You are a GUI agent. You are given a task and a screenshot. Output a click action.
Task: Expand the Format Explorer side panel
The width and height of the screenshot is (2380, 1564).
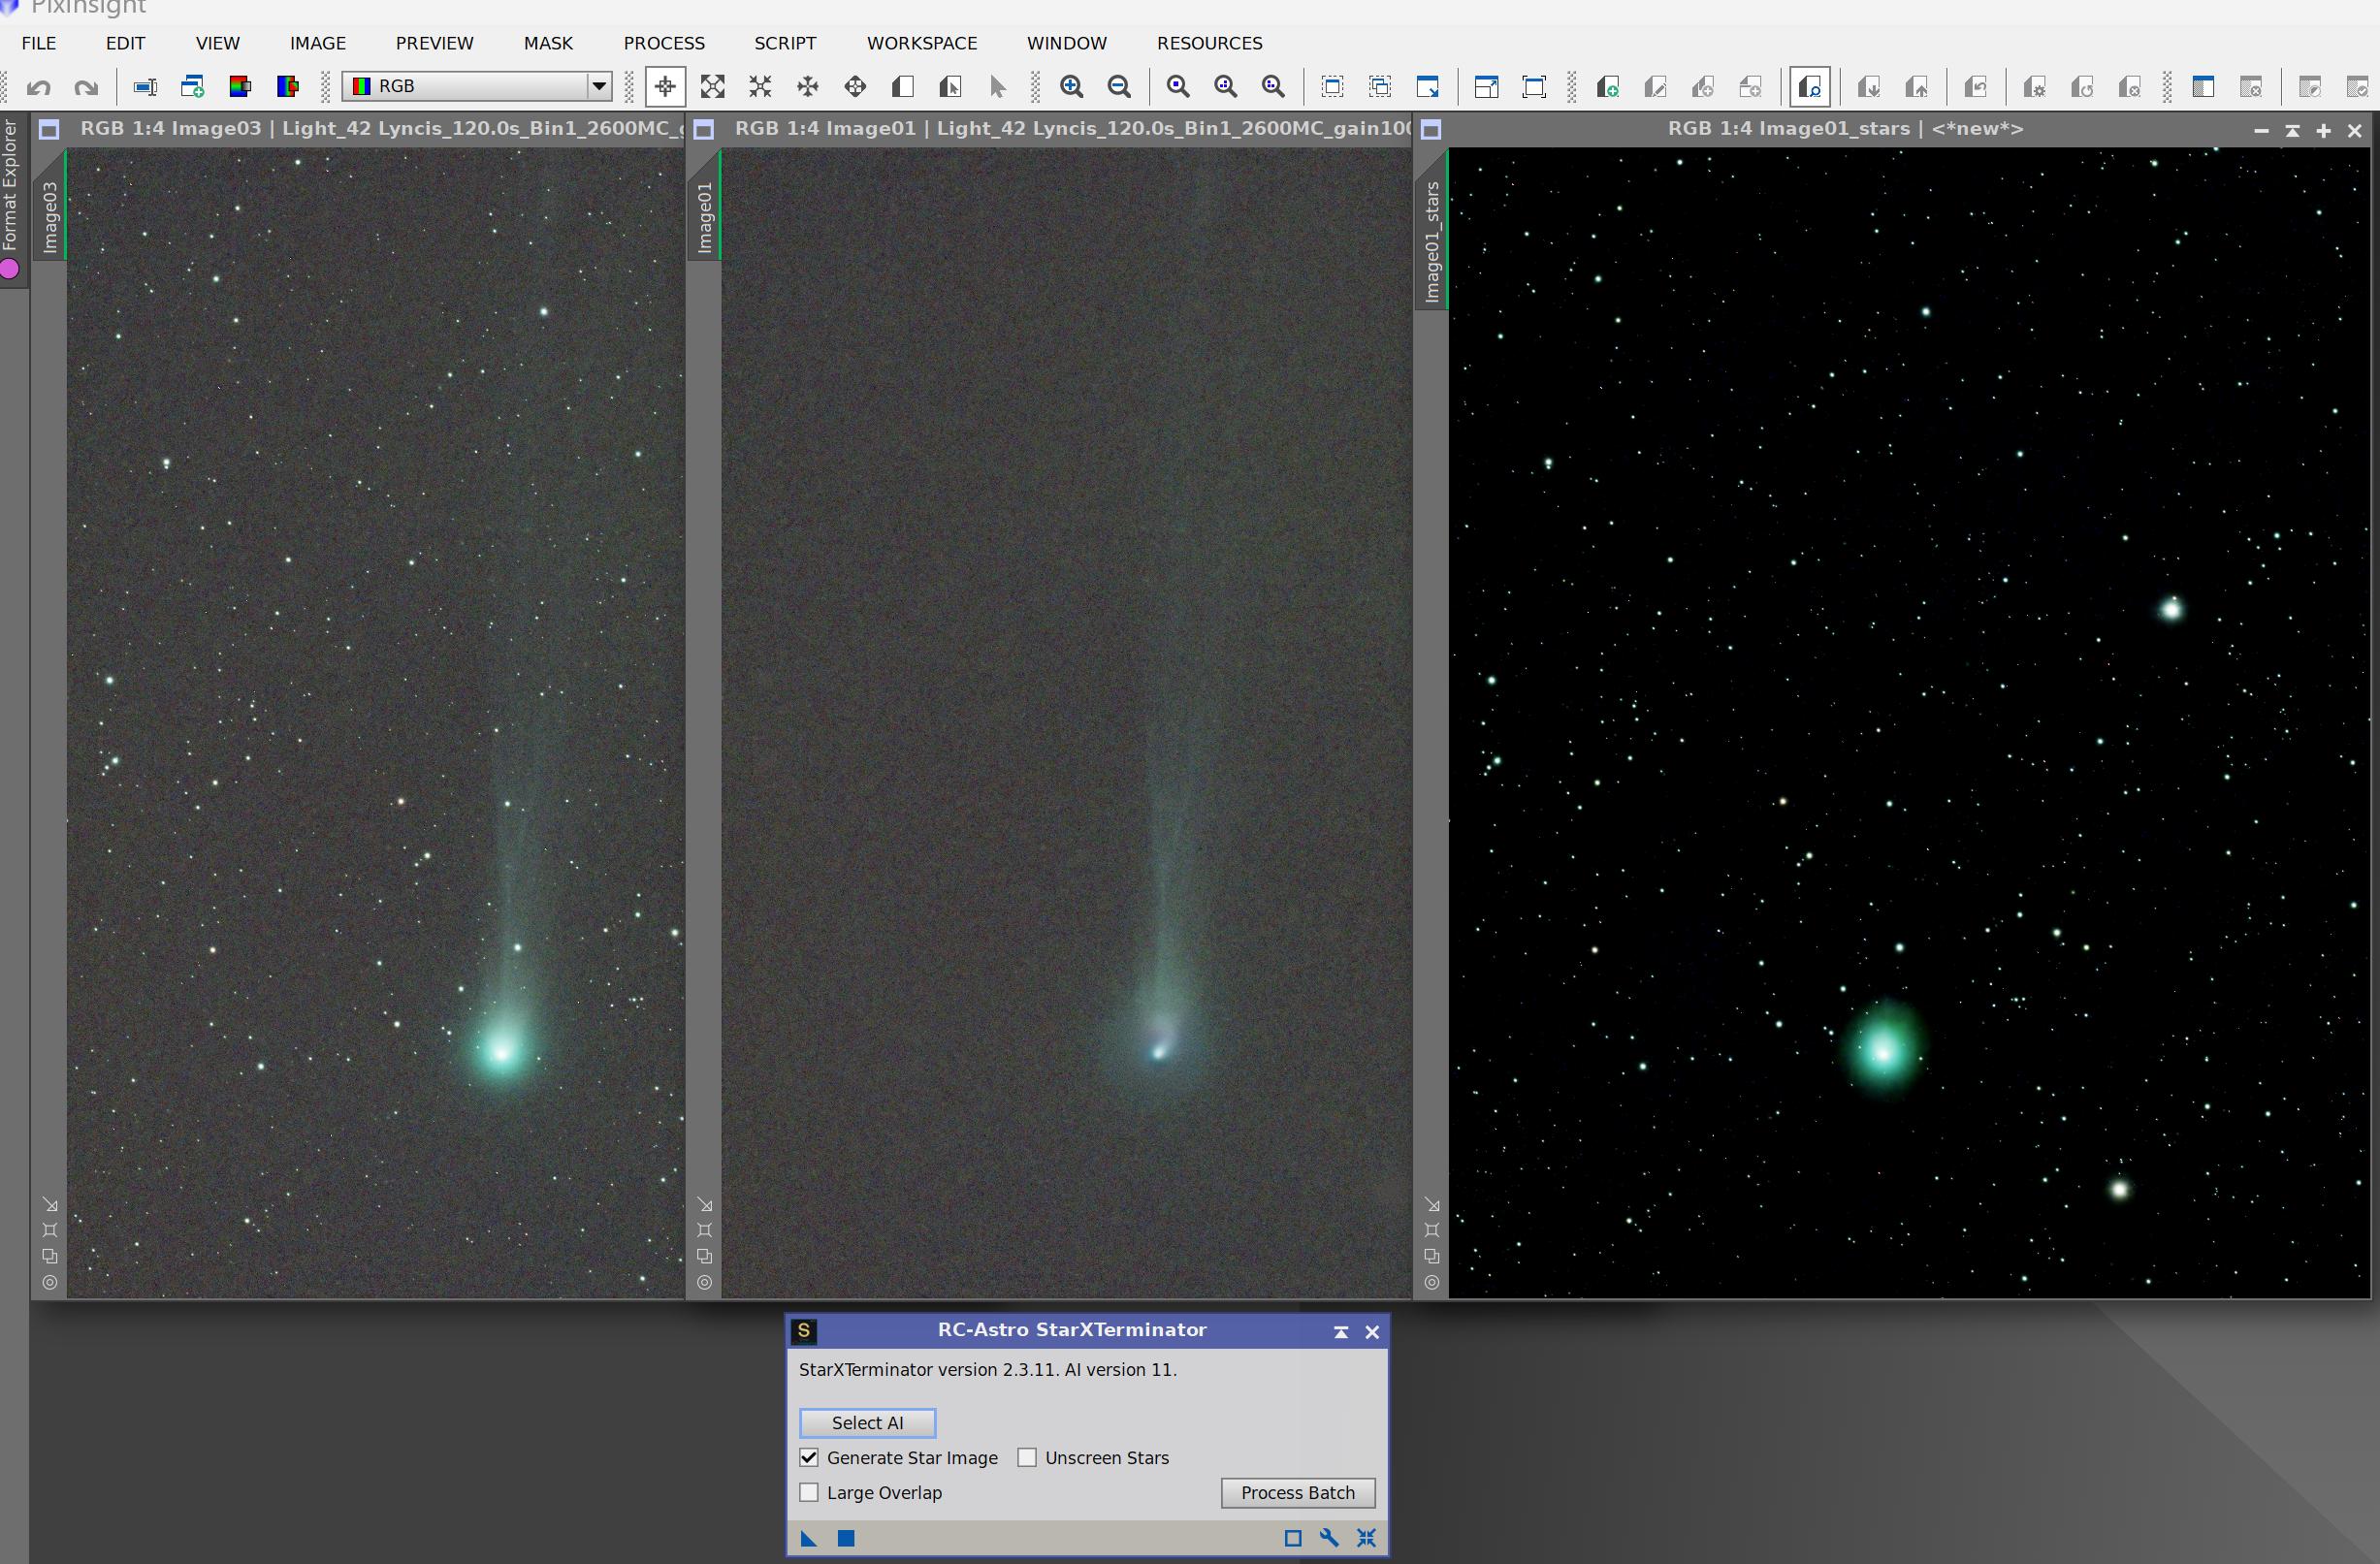[x=10, y=185]
